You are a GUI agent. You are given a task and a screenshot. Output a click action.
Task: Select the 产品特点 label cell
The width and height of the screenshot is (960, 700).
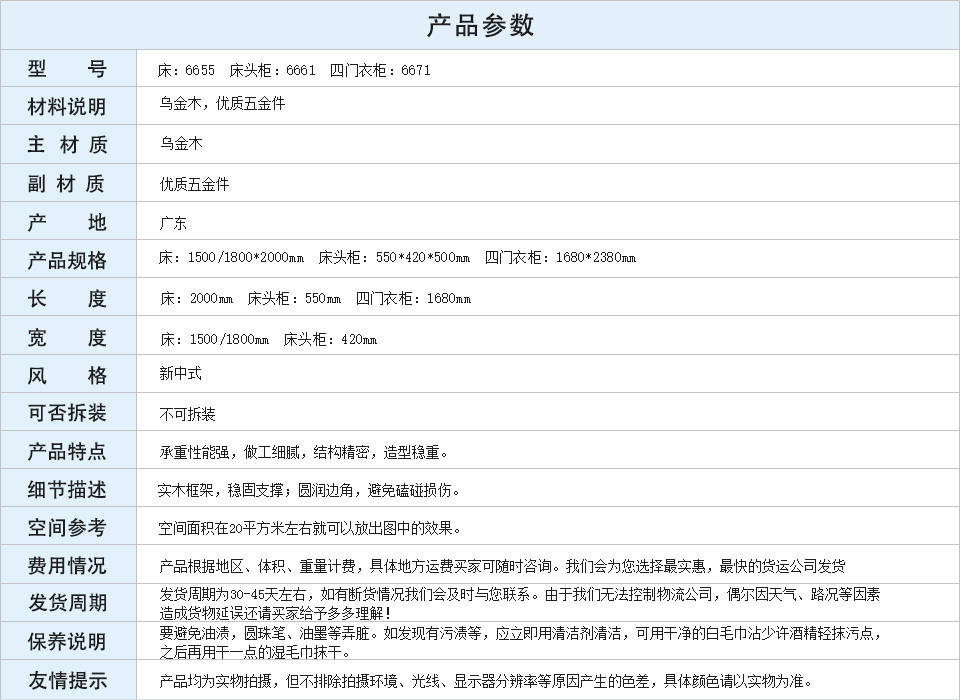68,451
